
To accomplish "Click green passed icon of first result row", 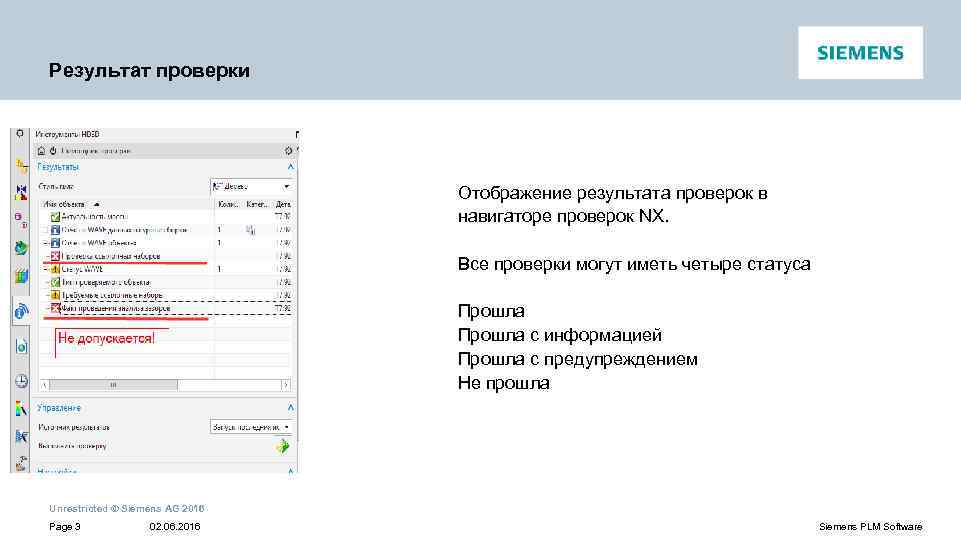I will click(55, 216).
